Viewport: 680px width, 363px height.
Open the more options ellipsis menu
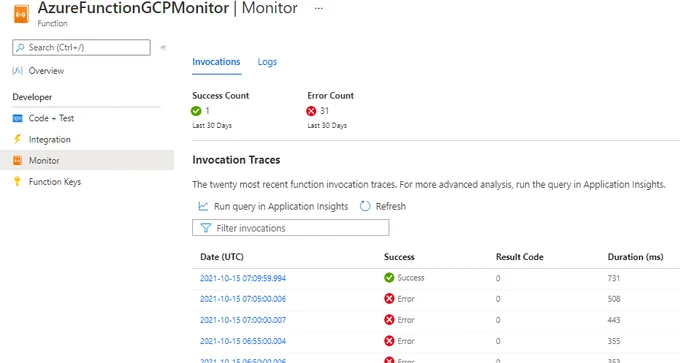click(319, 8)
